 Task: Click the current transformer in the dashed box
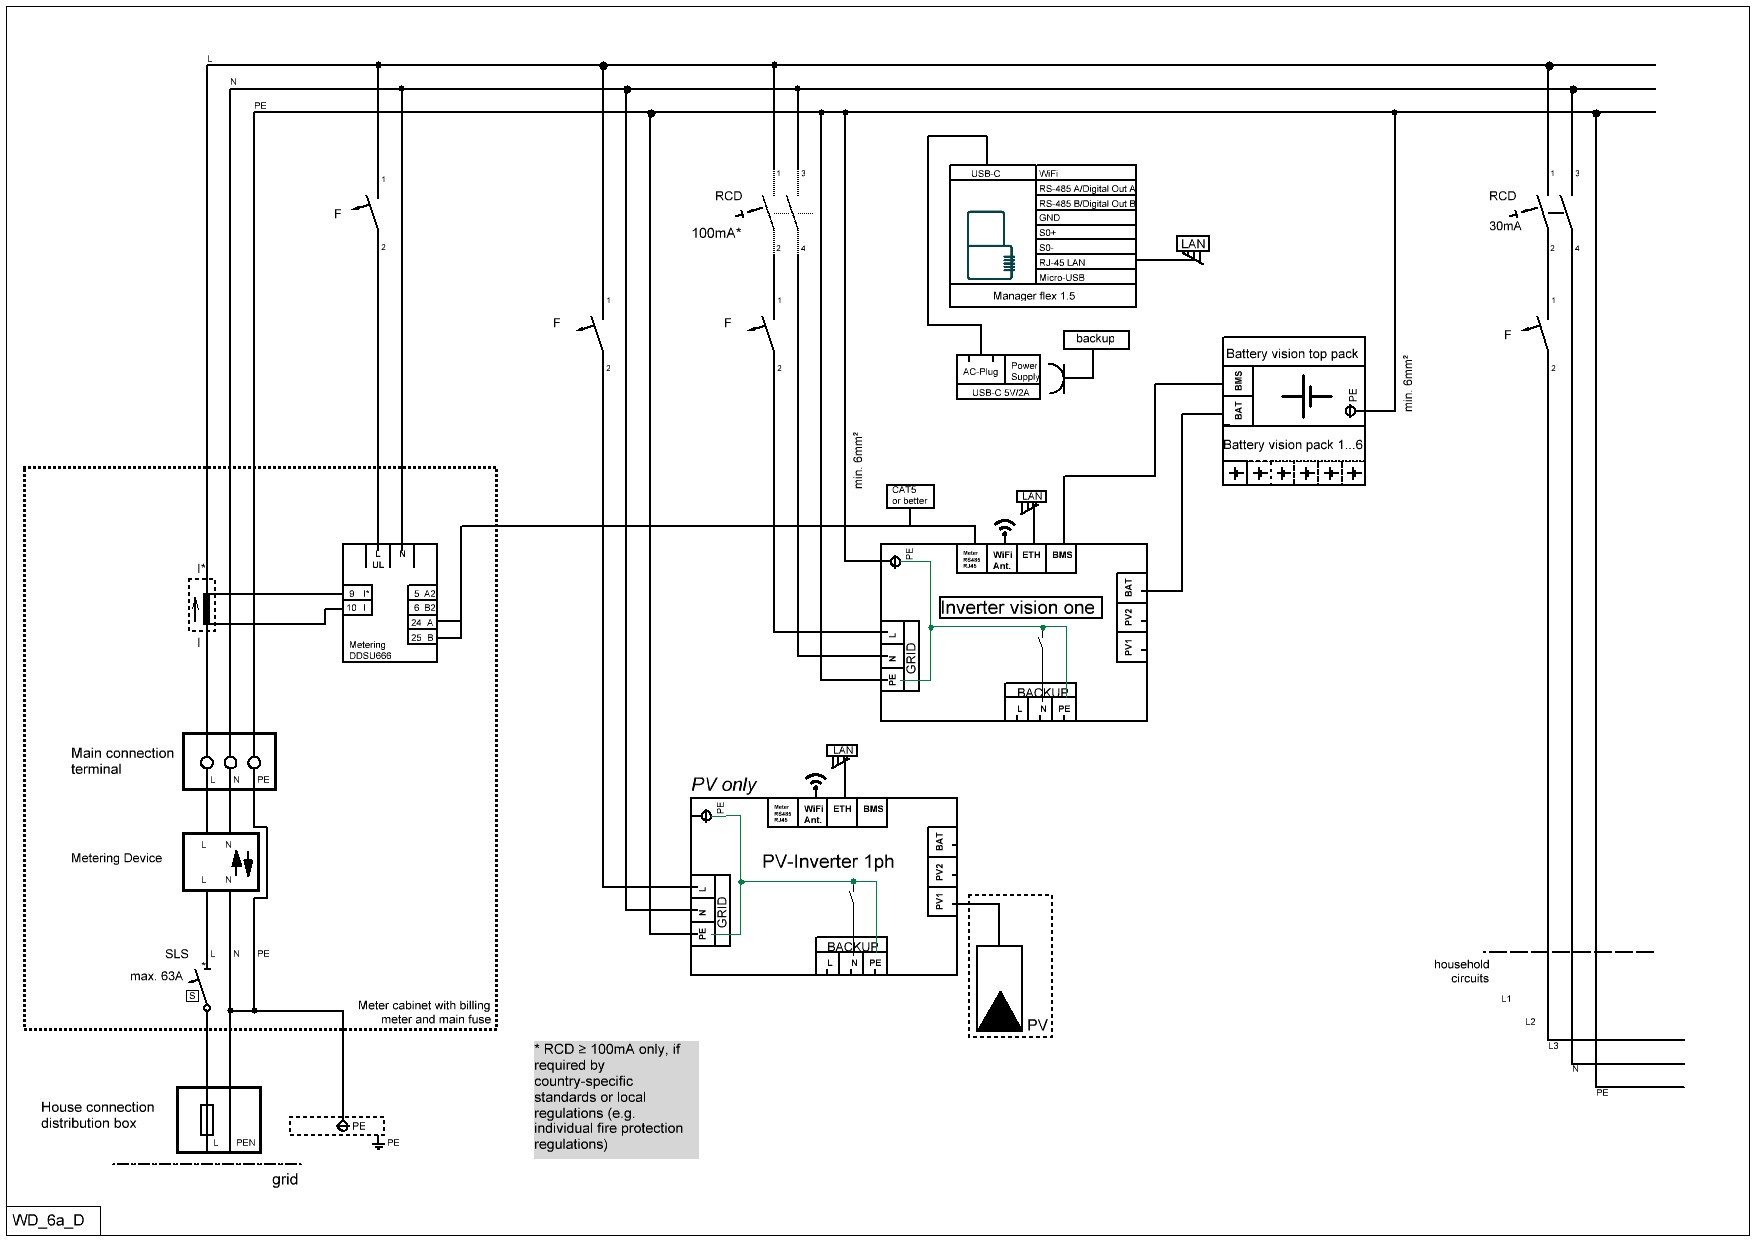coord(206,608)
